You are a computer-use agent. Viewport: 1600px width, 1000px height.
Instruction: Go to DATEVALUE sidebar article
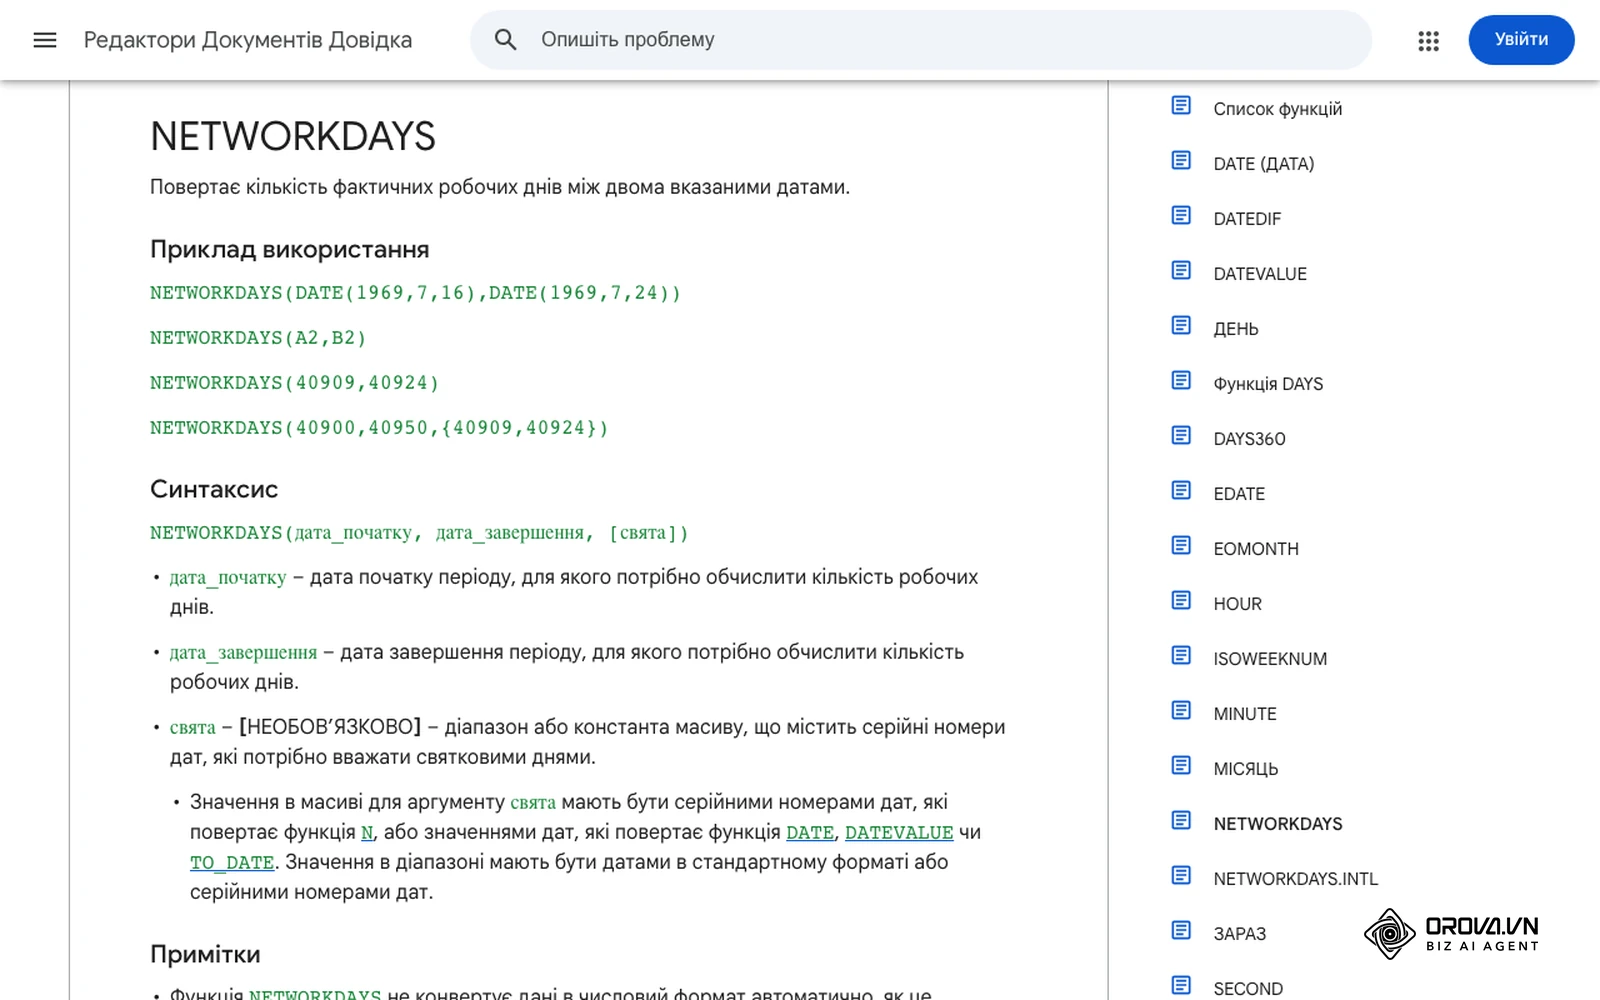(1259, 274)
